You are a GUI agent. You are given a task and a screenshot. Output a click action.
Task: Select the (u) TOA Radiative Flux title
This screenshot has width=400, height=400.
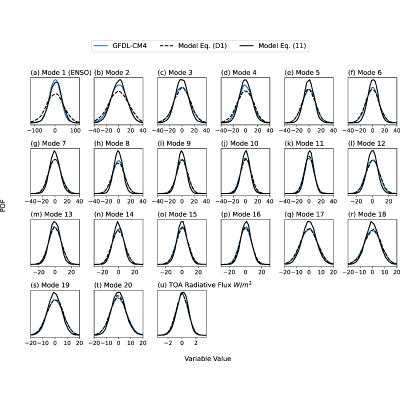click(205, 285)
